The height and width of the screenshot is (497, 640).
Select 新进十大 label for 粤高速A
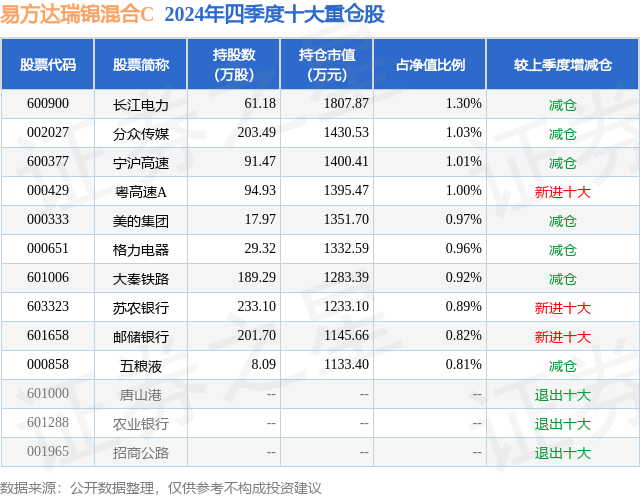click(563, 192)
